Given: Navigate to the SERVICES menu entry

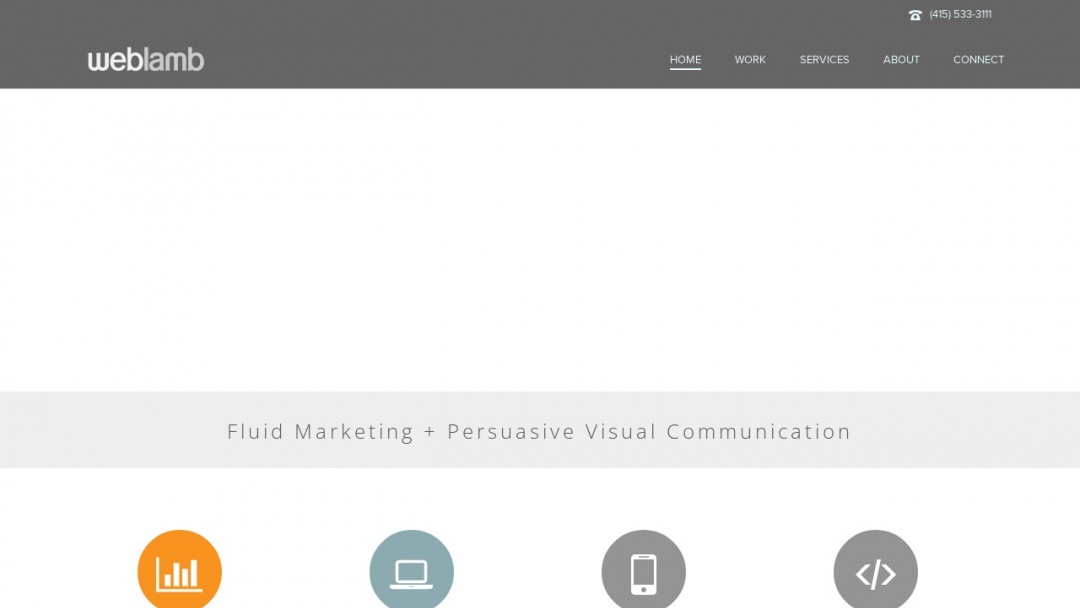Looking at the screenshot, I should [824, 59].
